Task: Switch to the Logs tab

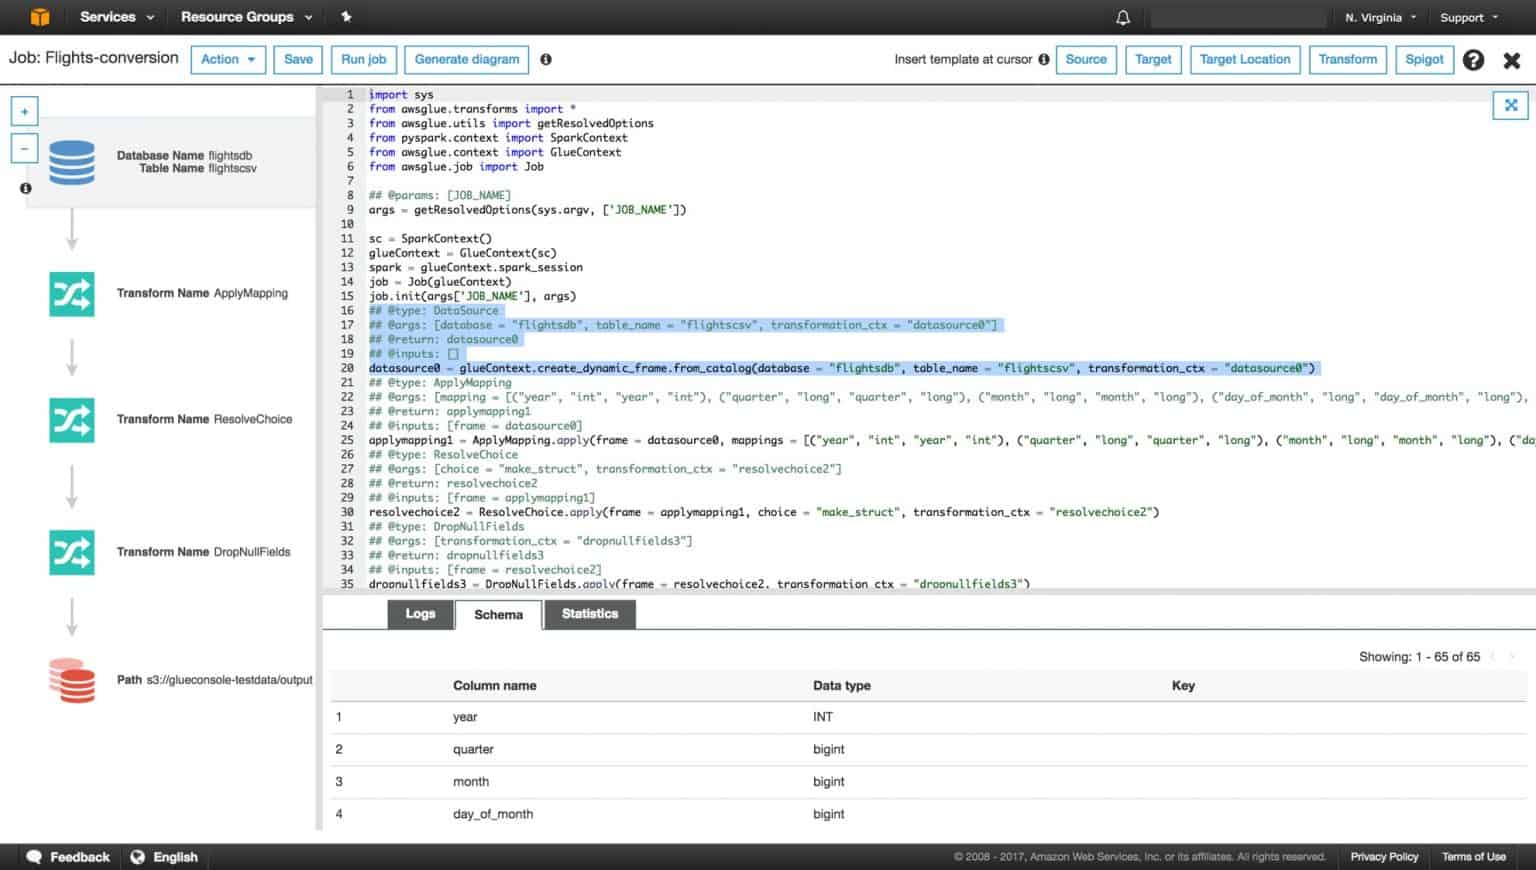Action: coord(421,614)
